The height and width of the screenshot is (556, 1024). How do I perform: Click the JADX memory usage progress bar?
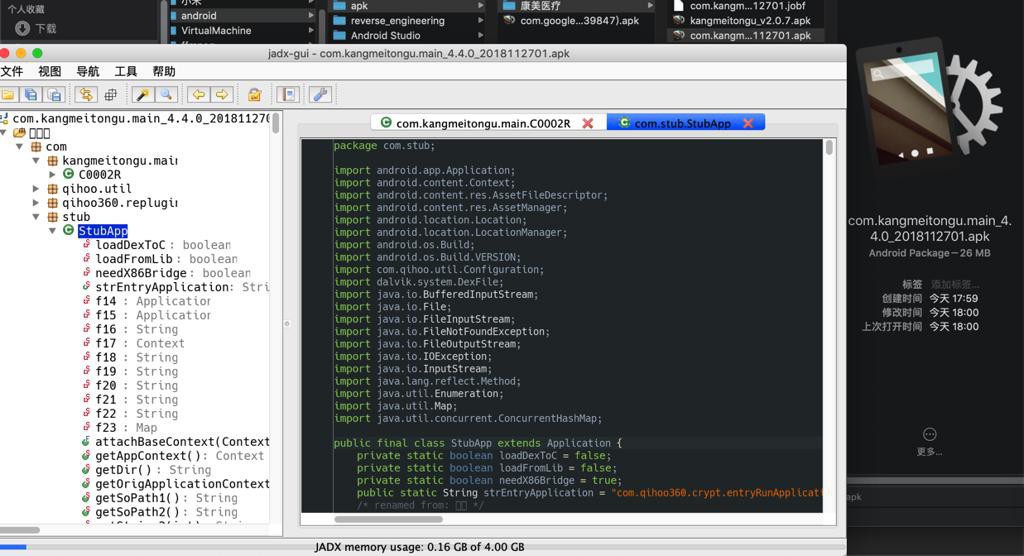422,547
